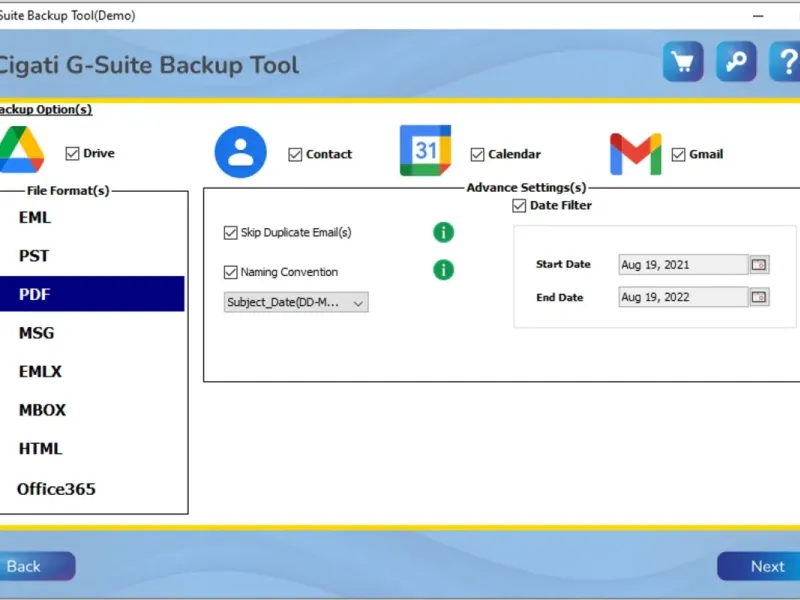Open the Start Date calendar picker
Viewport: 800px width, 600px height.
tap(759, 265)
